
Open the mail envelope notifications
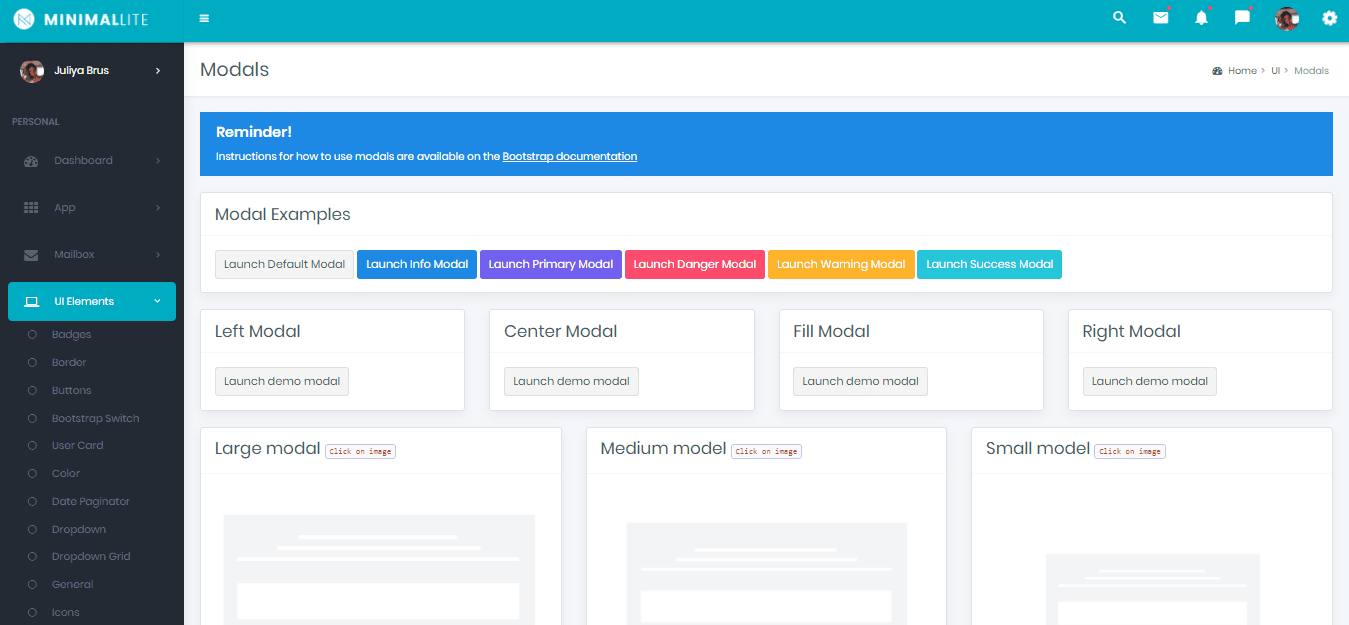point(1161,18)
